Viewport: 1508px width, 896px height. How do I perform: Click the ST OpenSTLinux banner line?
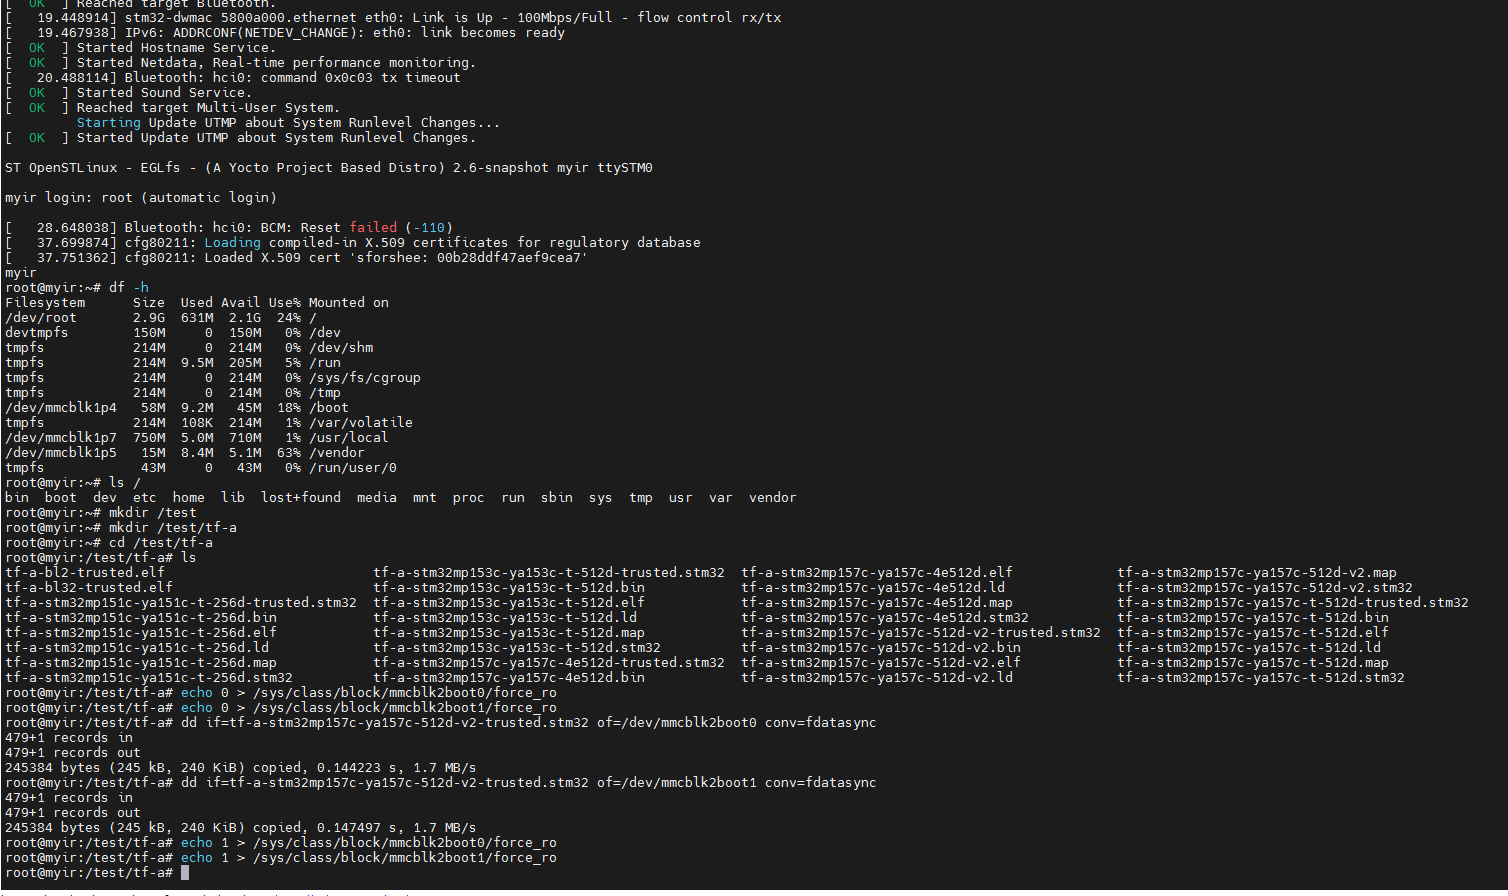329,168
